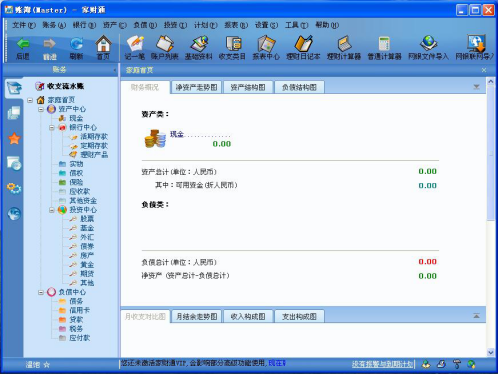
Task: Click the 网银联网导入 online import icon
Action: 476,44
